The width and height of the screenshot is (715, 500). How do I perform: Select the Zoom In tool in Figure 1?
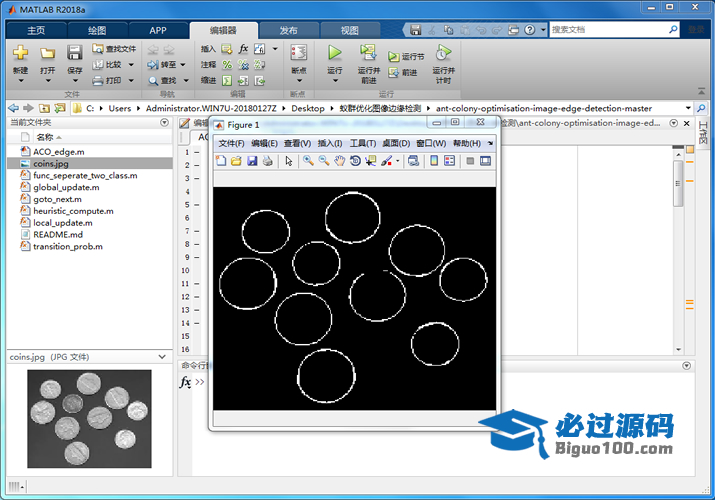307,160
